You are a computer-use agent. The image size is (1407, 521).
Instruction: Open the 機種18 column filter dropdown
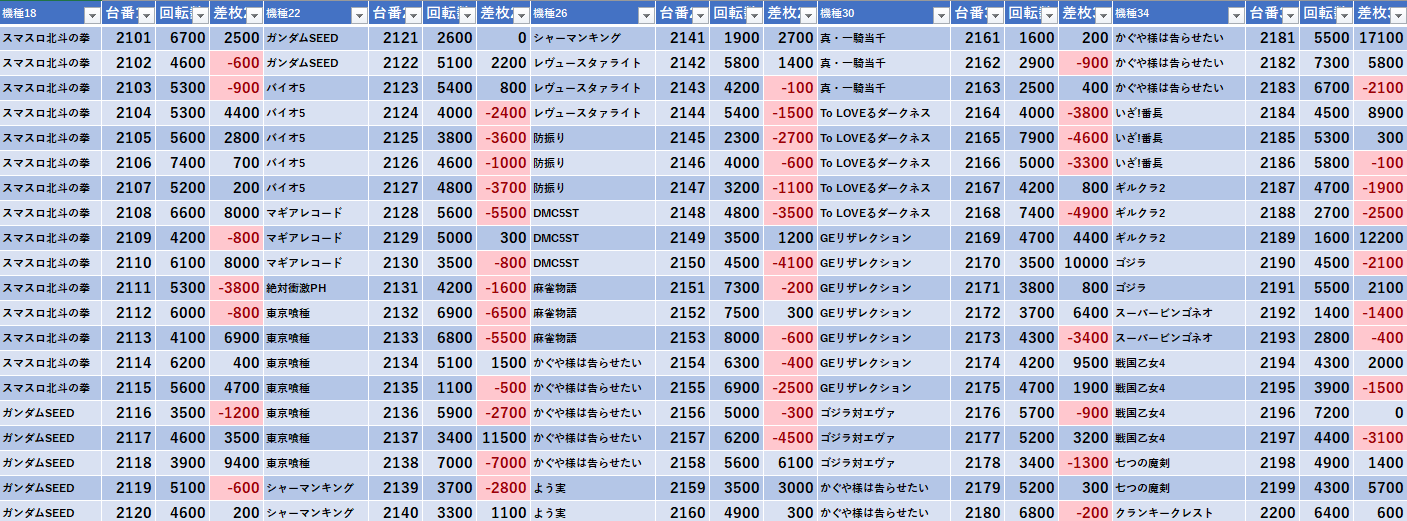[x=92, y=15]
